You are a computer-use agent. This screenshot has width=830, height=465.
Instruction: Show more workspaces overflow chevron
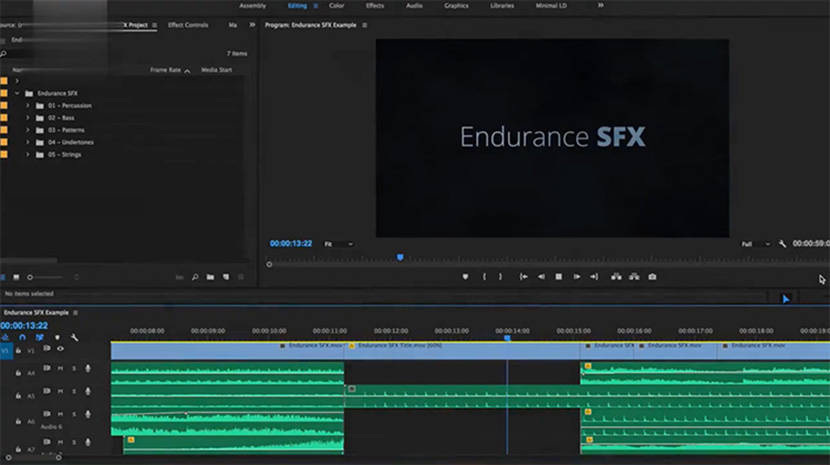(x=600, y=5)
